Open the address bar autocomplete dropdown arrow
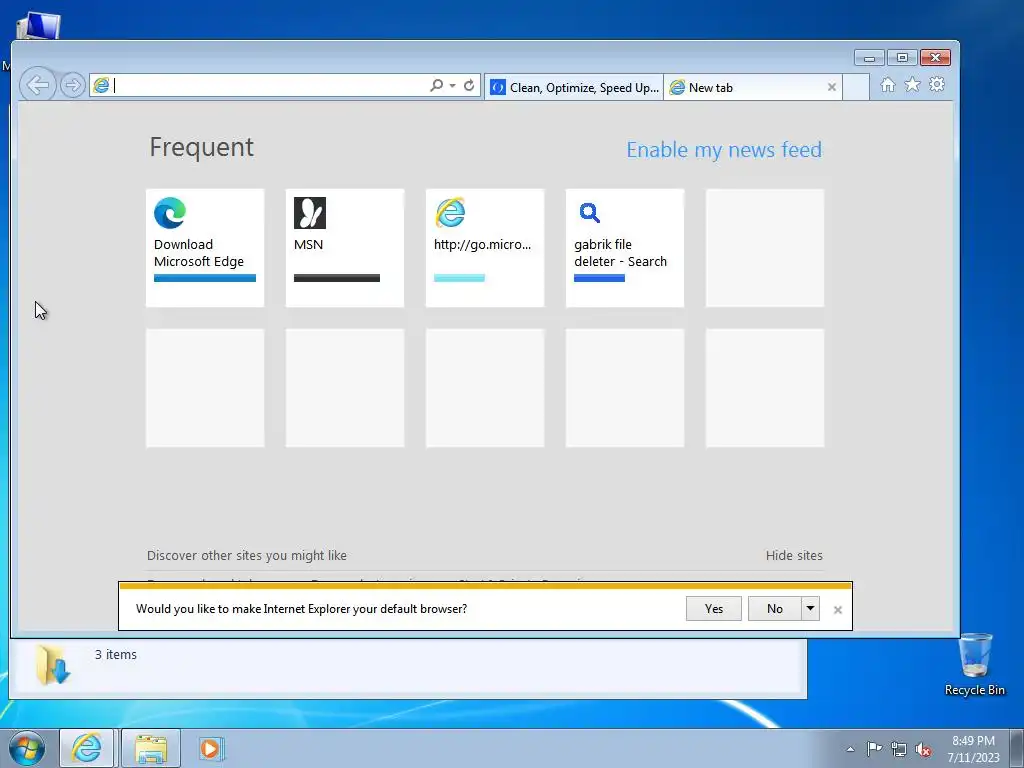Image resolution: width=1024 pixels, height=768 pixels. 452,86
